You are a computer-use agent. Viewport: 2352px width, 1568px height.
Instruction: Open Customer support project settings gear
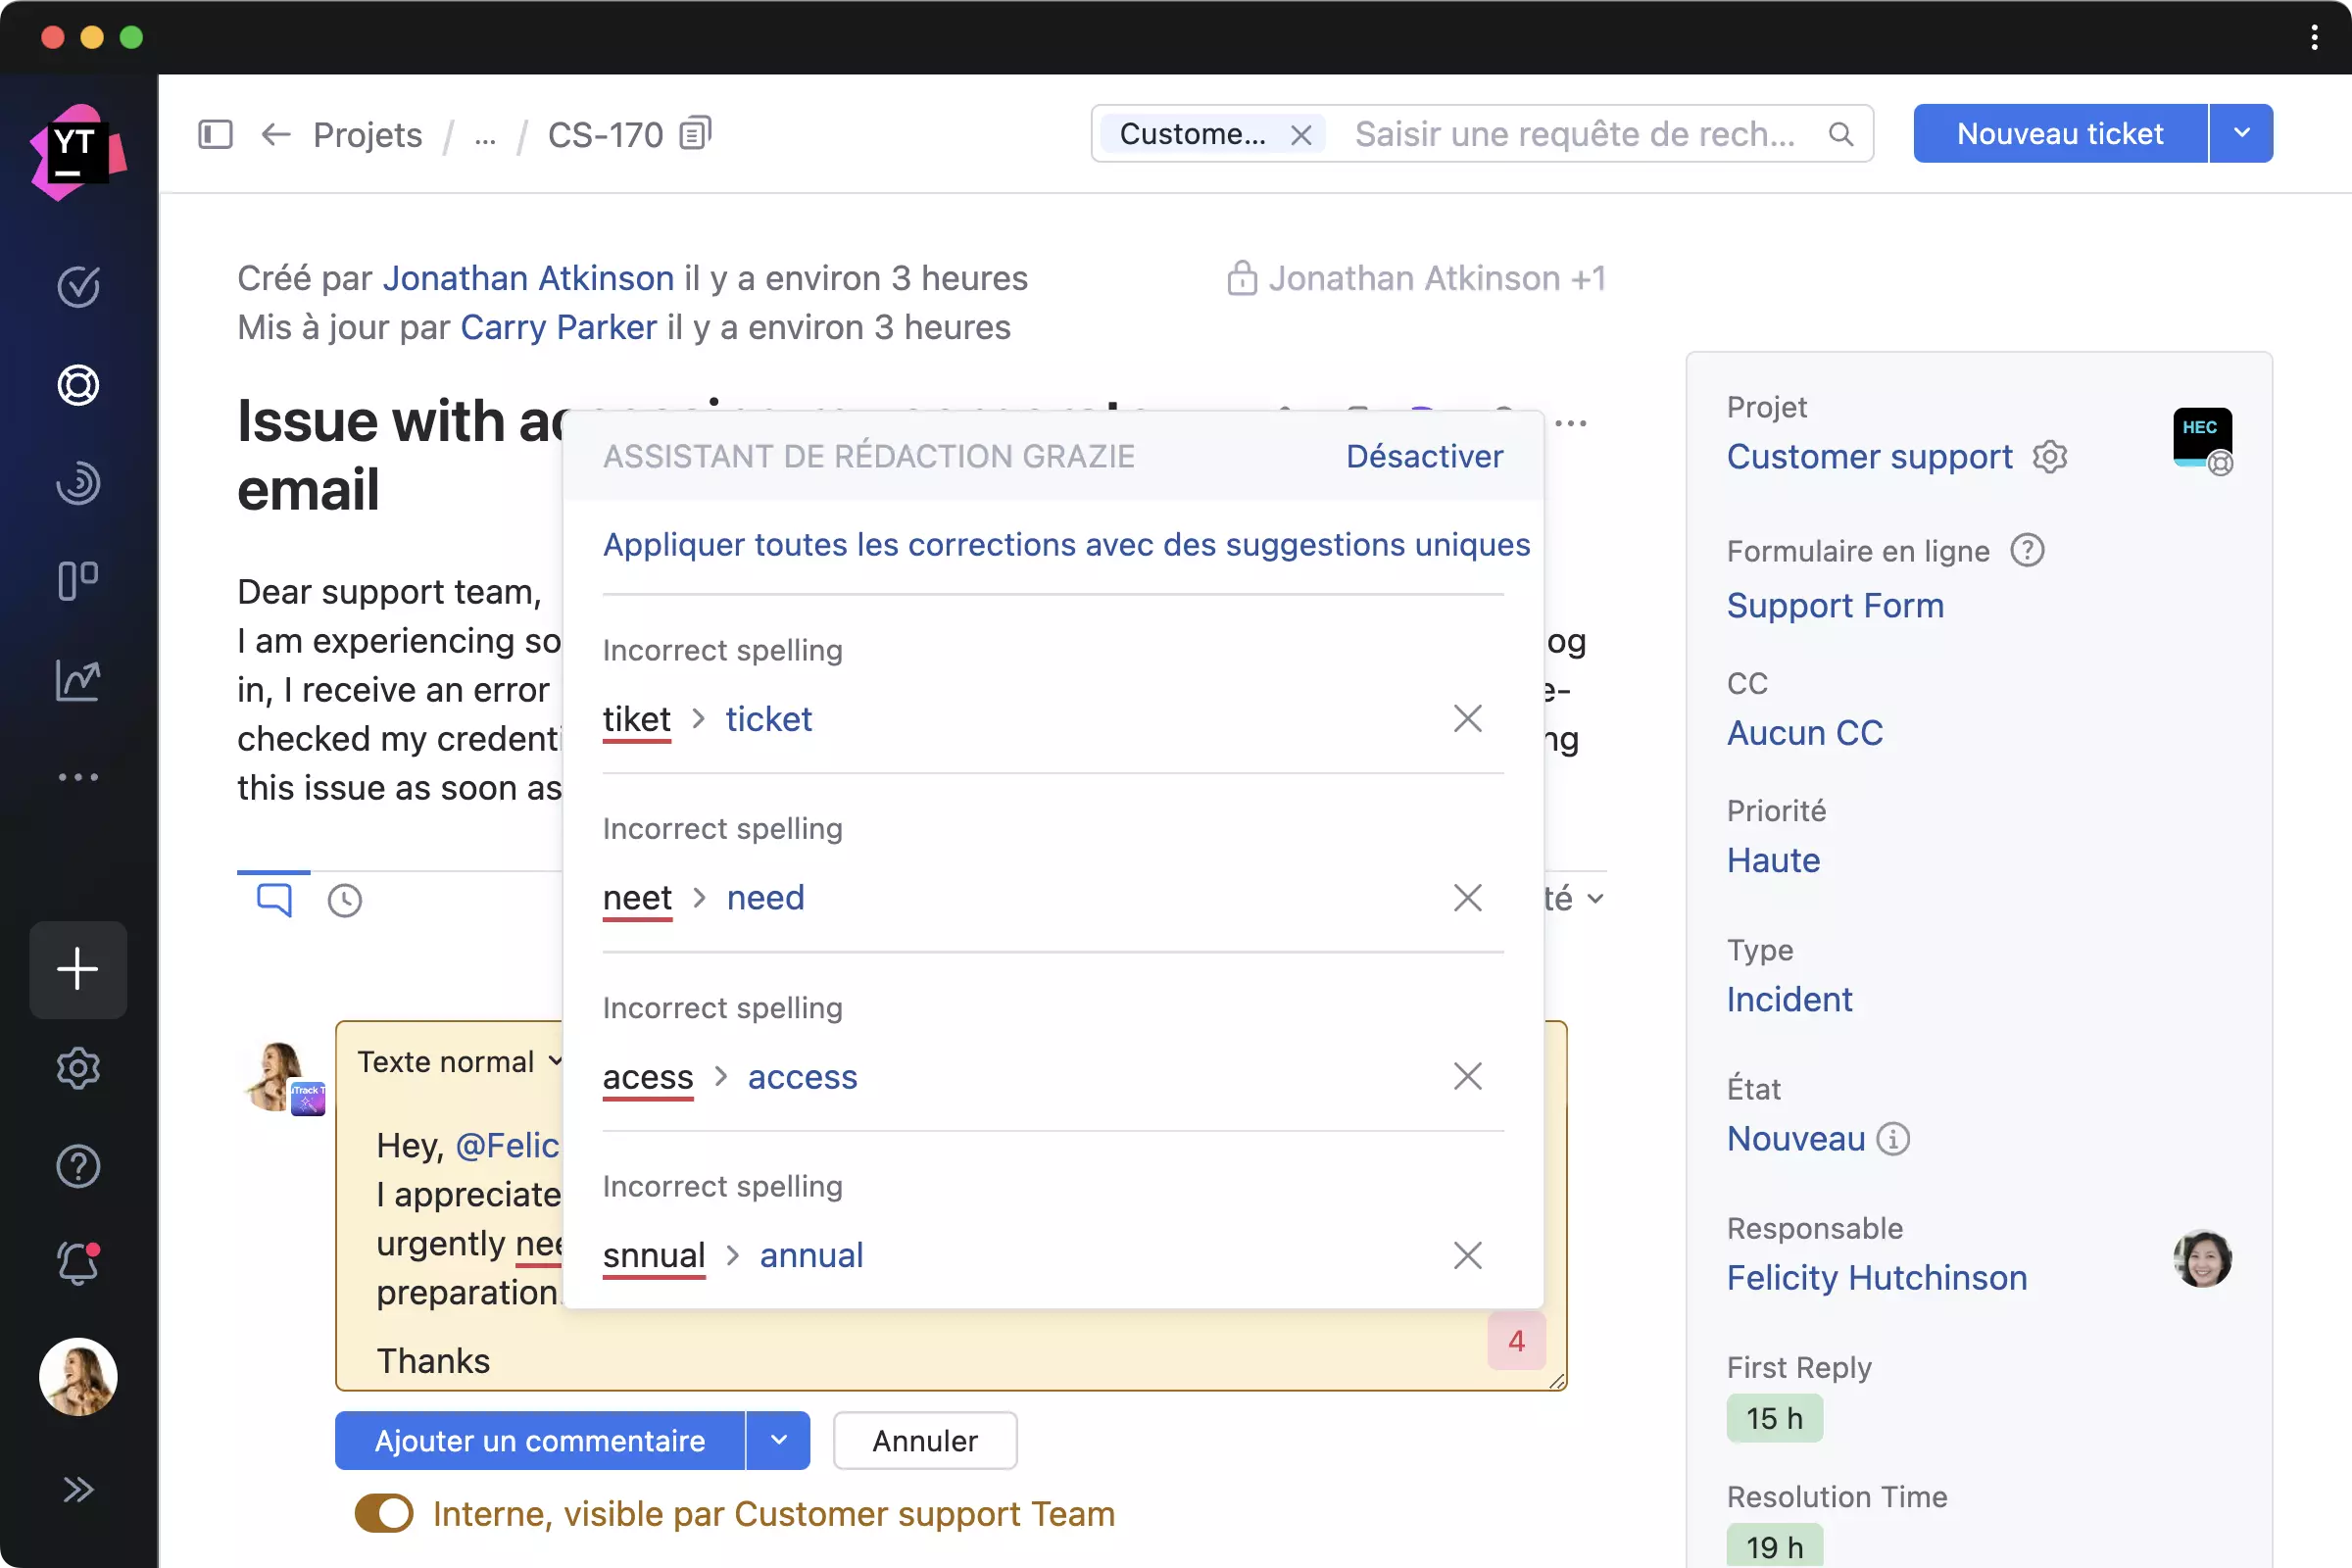(2049, 457)
